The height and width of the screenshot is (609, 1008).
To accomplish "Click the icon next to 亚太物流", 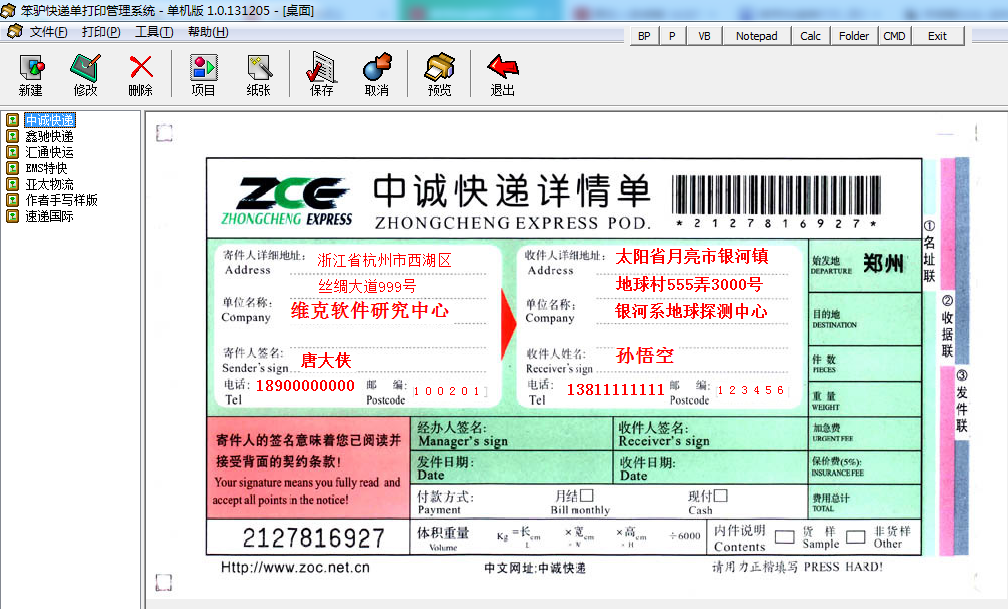I will tap(12, 184).
